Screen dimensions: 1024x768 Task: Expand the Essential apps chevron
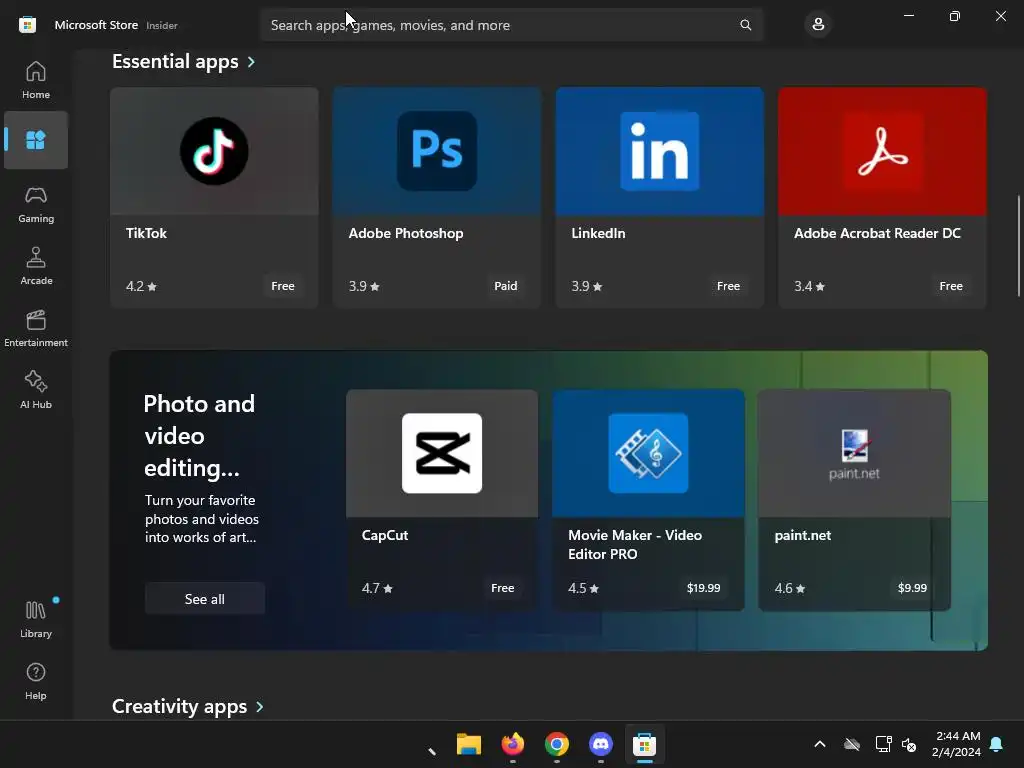(x=251, y=62)
